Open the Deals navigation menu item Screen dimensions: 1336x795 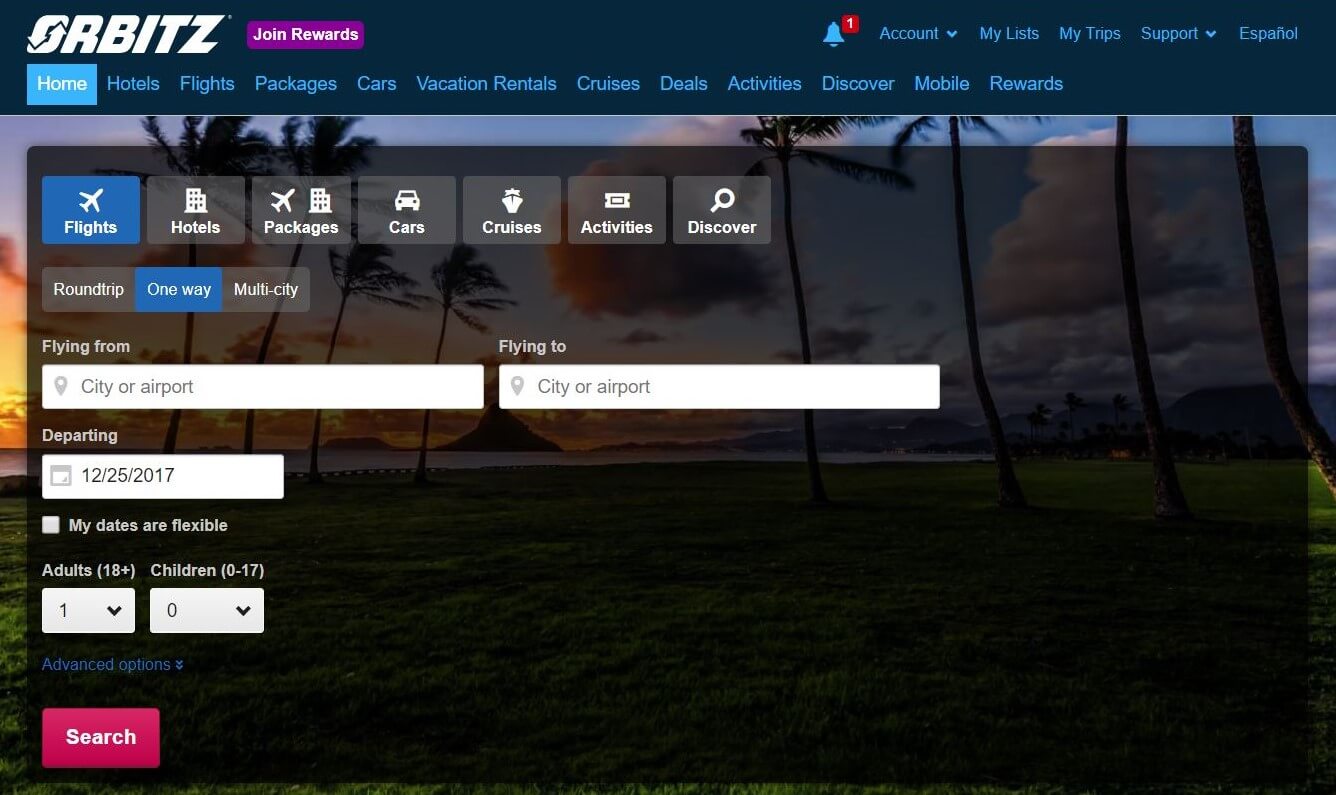(683, 84)
